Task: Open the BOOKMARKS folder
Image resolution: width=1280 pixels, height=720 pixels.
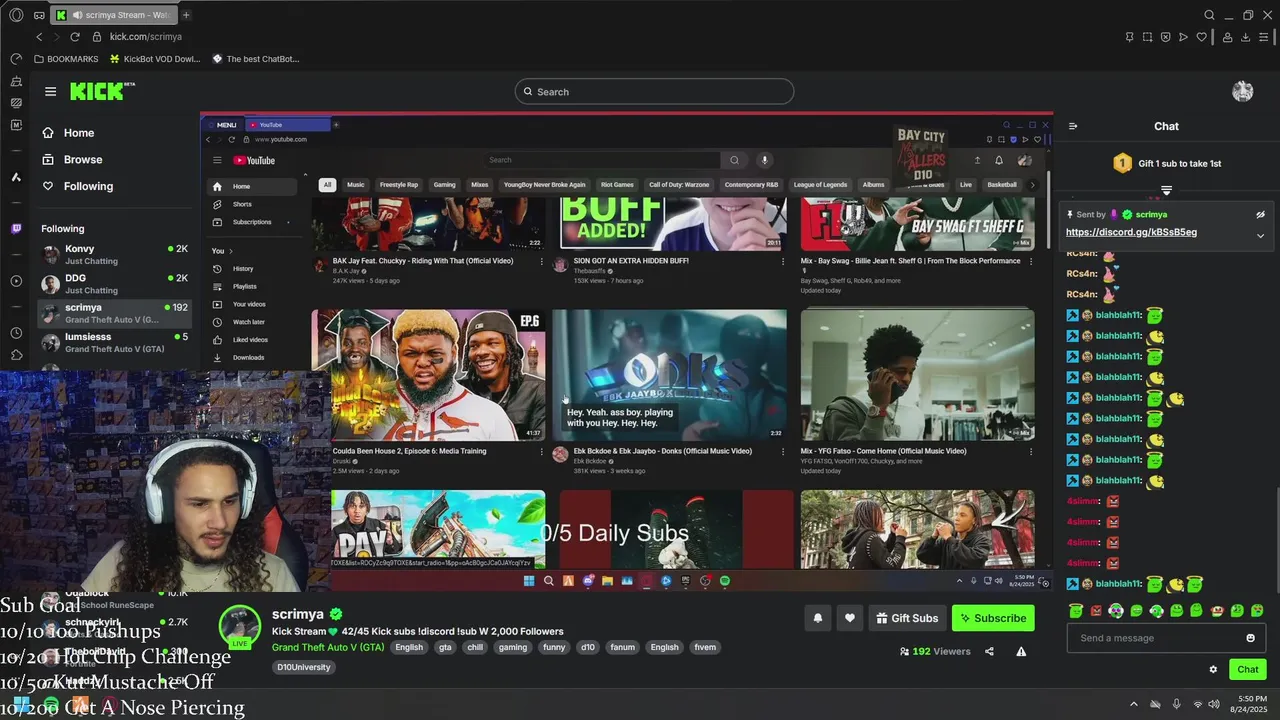Action: (x=66, y=59)
